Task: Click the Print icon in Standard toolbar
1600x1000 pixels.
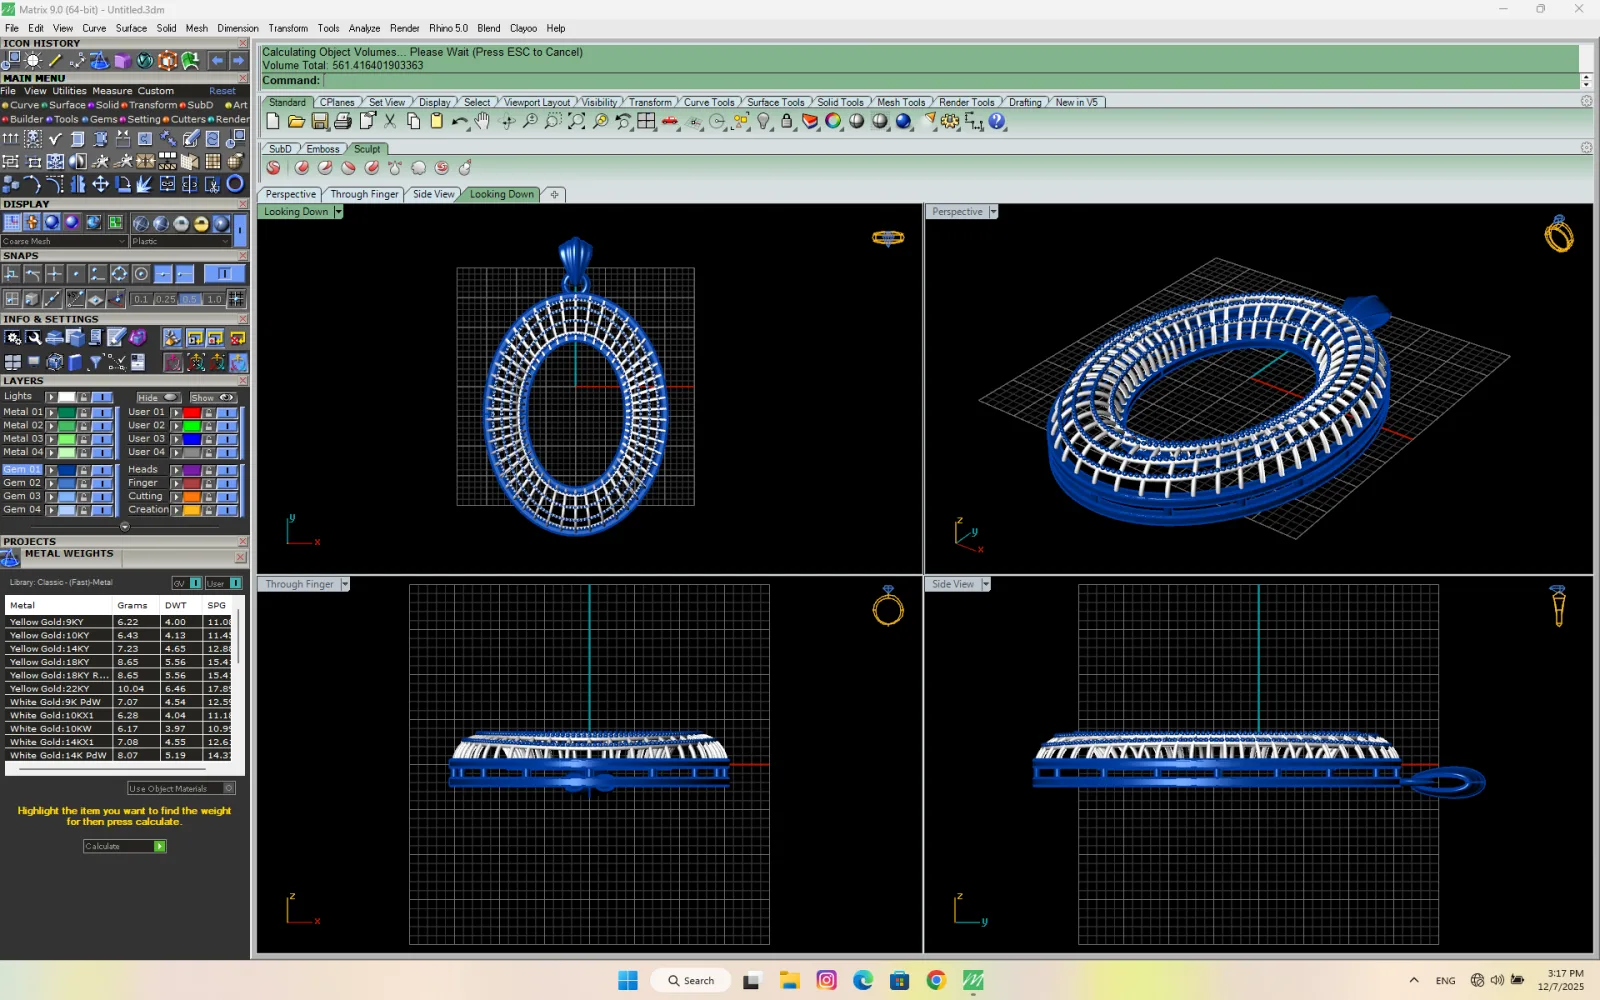Action: tap(343, 121)
